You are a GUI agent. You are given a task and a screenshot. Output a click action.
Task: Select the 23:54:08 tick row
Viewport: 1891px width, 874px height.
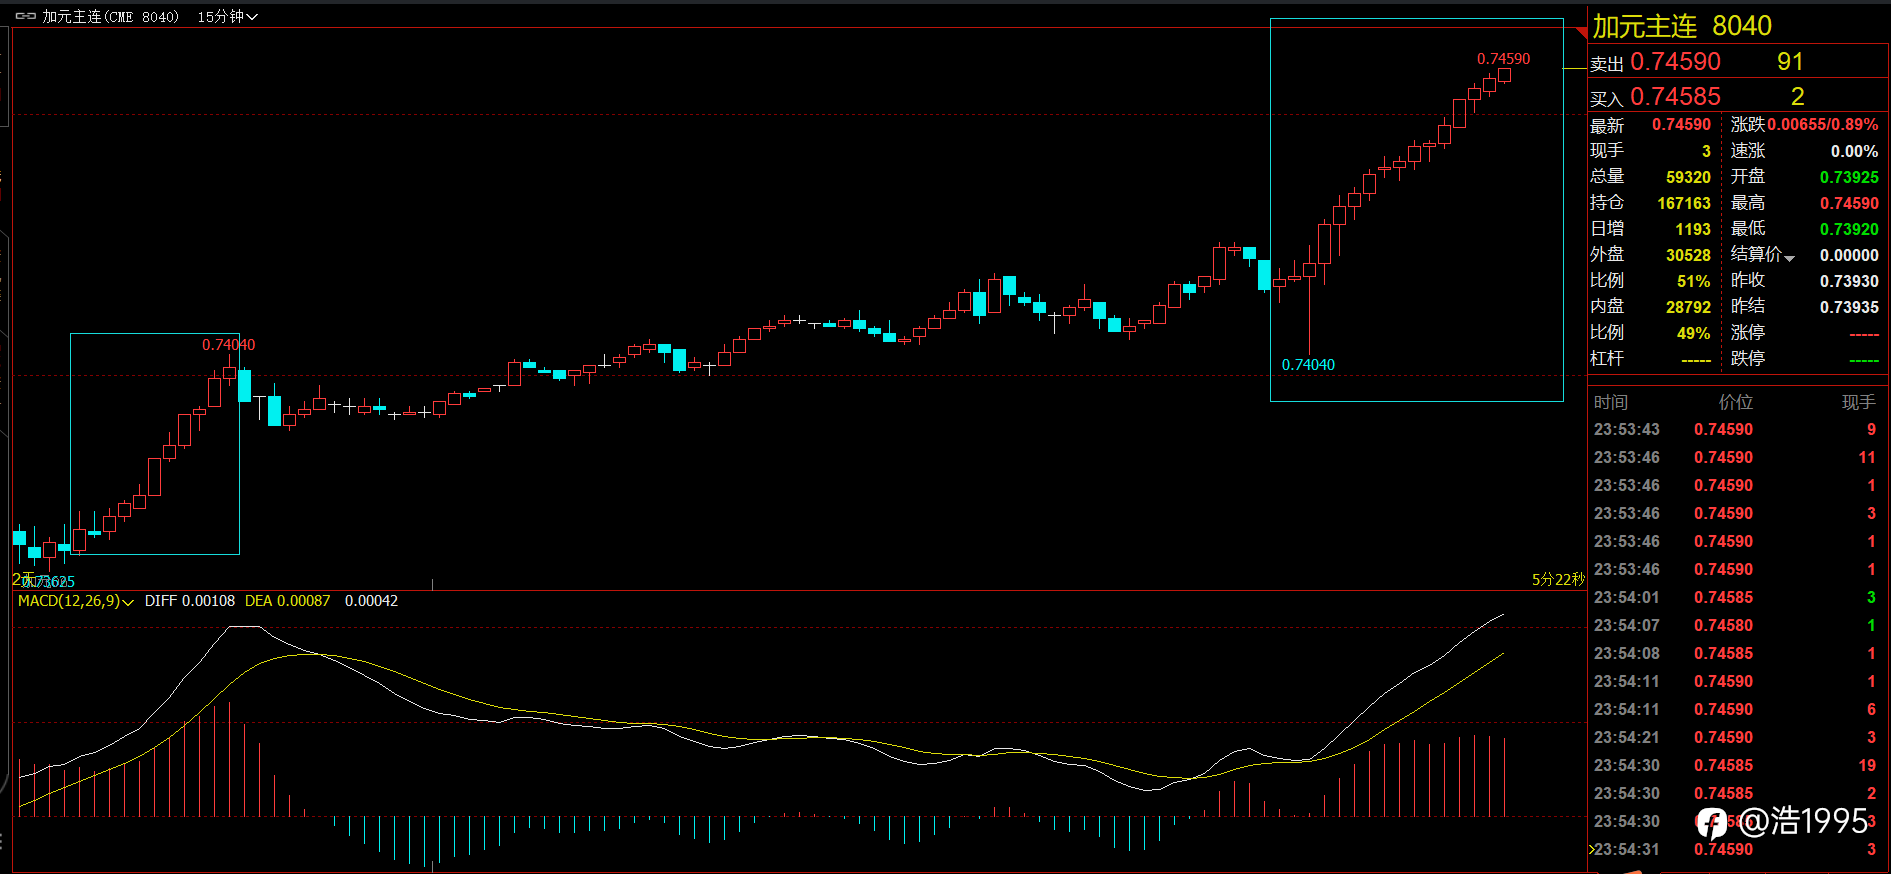1738,653
